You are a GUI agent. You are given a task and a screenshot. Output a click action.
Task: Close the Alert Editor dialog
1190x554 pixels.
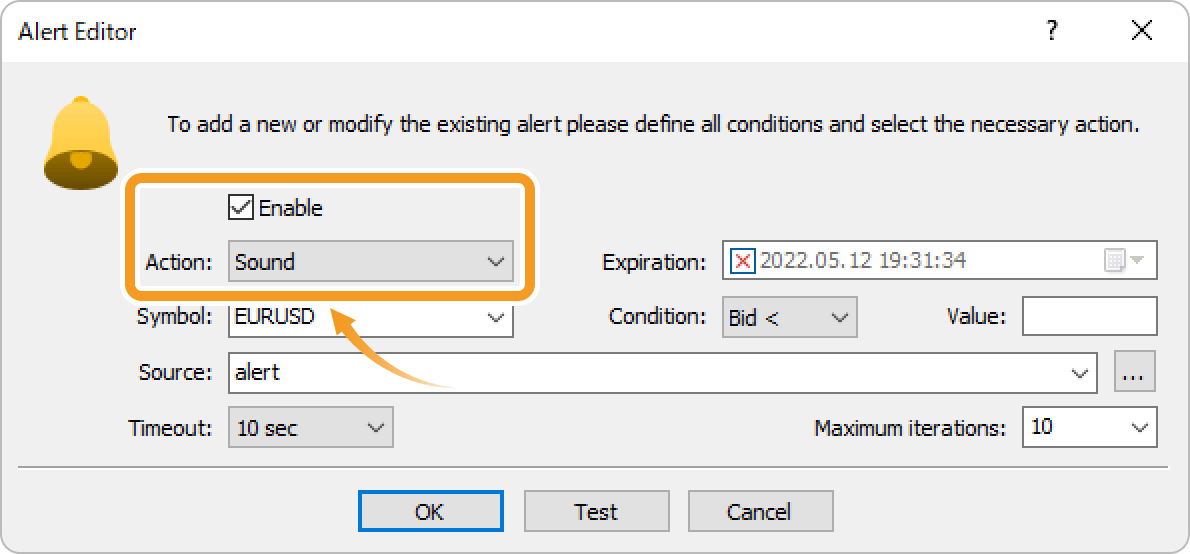pyautogui.click(x=1142, y=31)
